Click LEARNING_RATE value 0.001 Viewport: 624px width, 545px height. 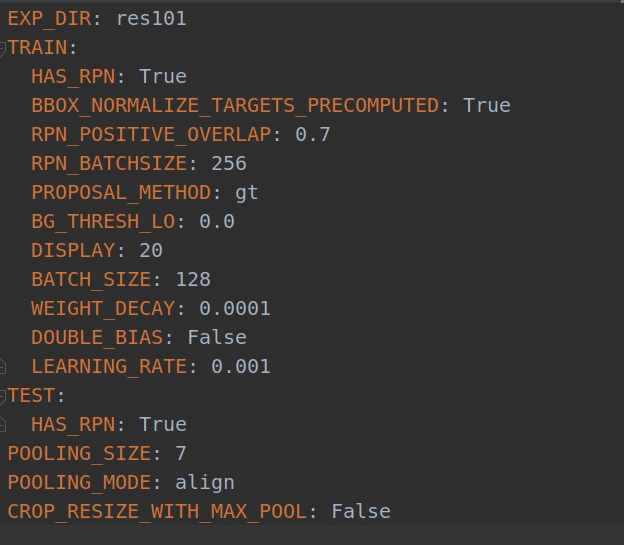241,367
